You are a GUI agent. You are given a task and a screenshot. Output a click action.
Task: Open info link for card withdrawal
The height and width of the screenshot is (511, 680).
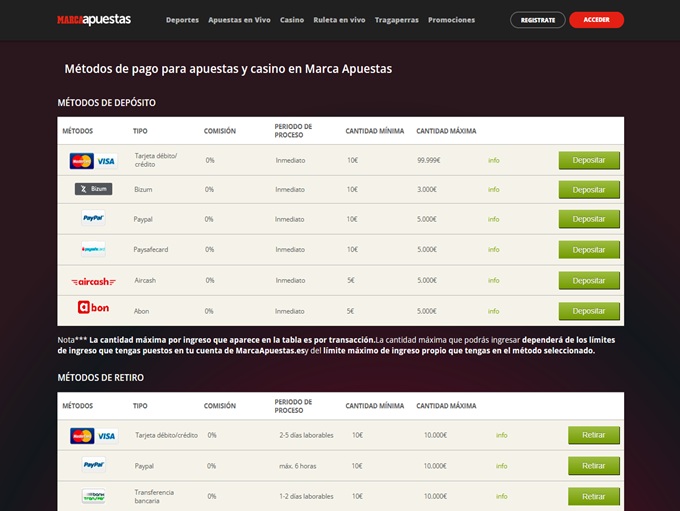[x=501, y=435]
